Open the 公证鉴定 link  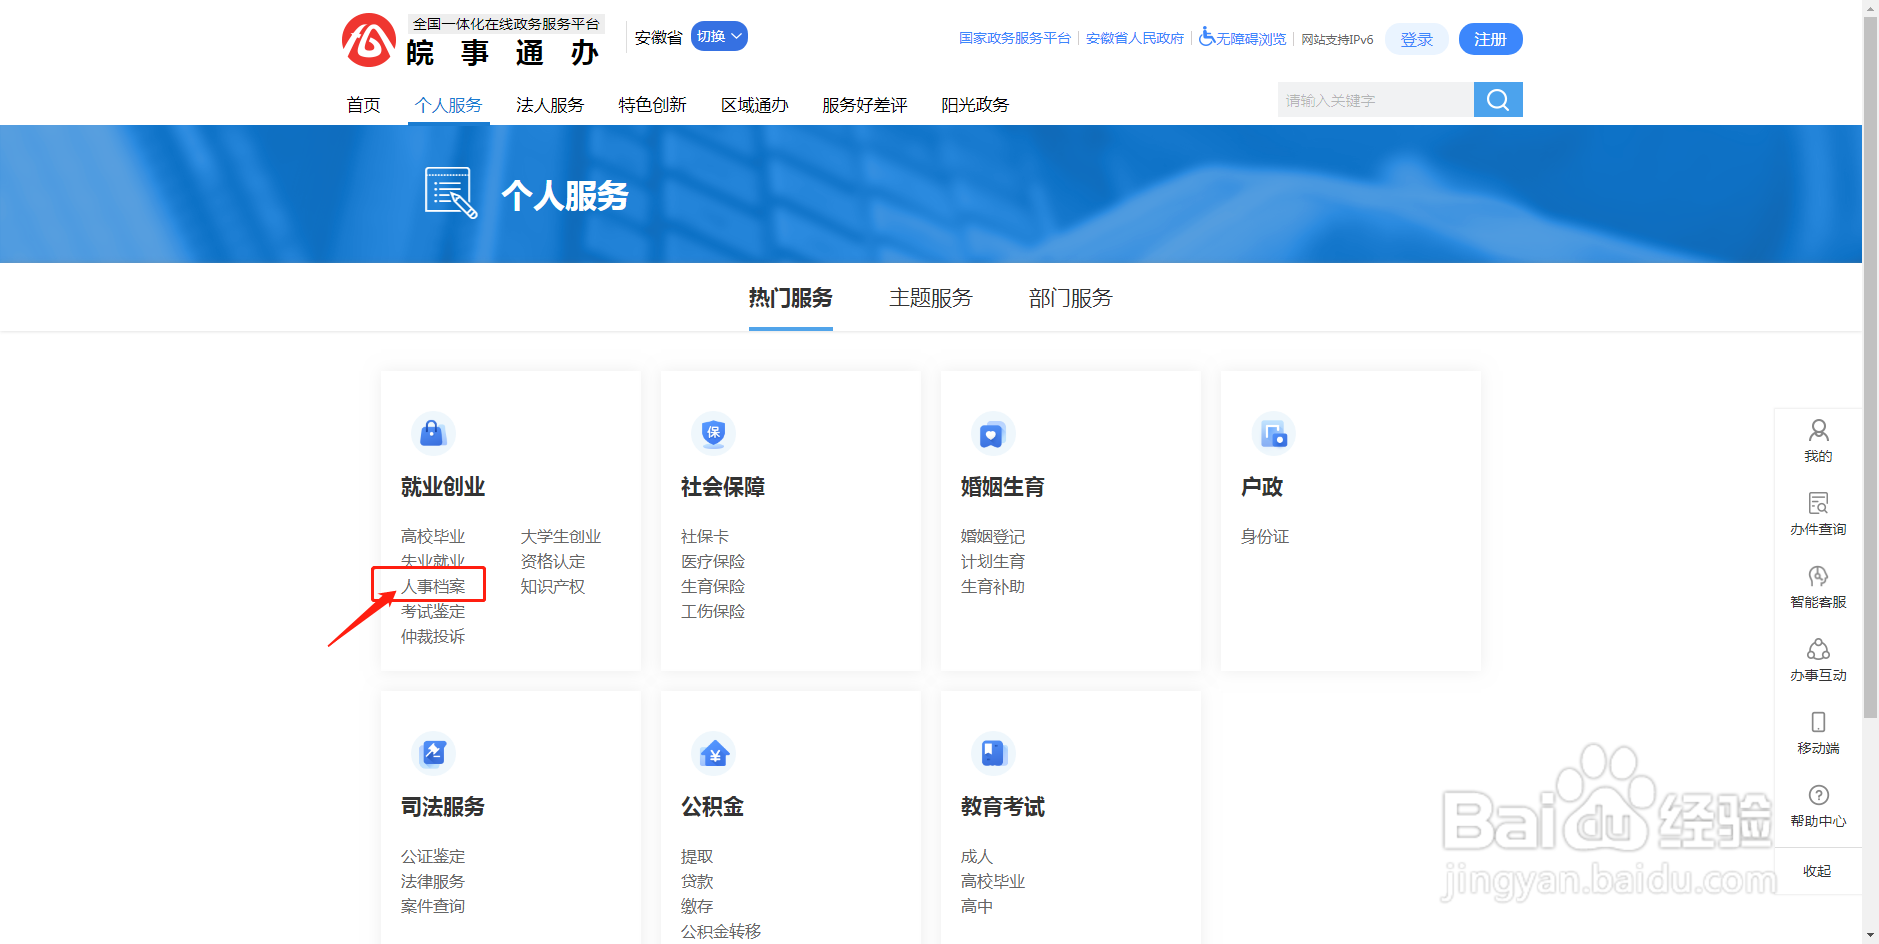[433, 856]
